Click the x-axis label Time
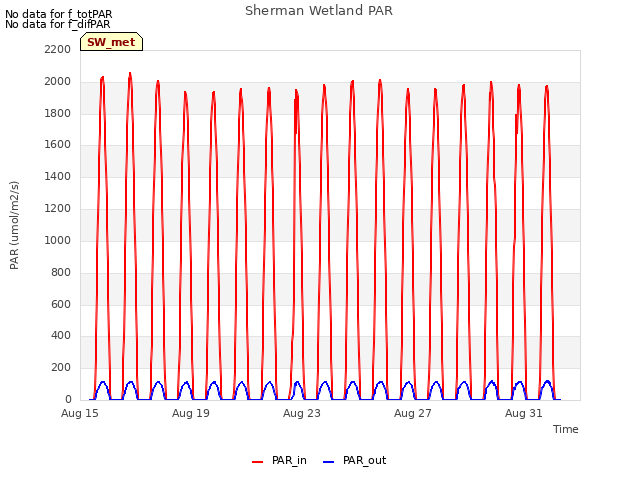Viewport: 640px width, 480px height. [x=565, y=429]
